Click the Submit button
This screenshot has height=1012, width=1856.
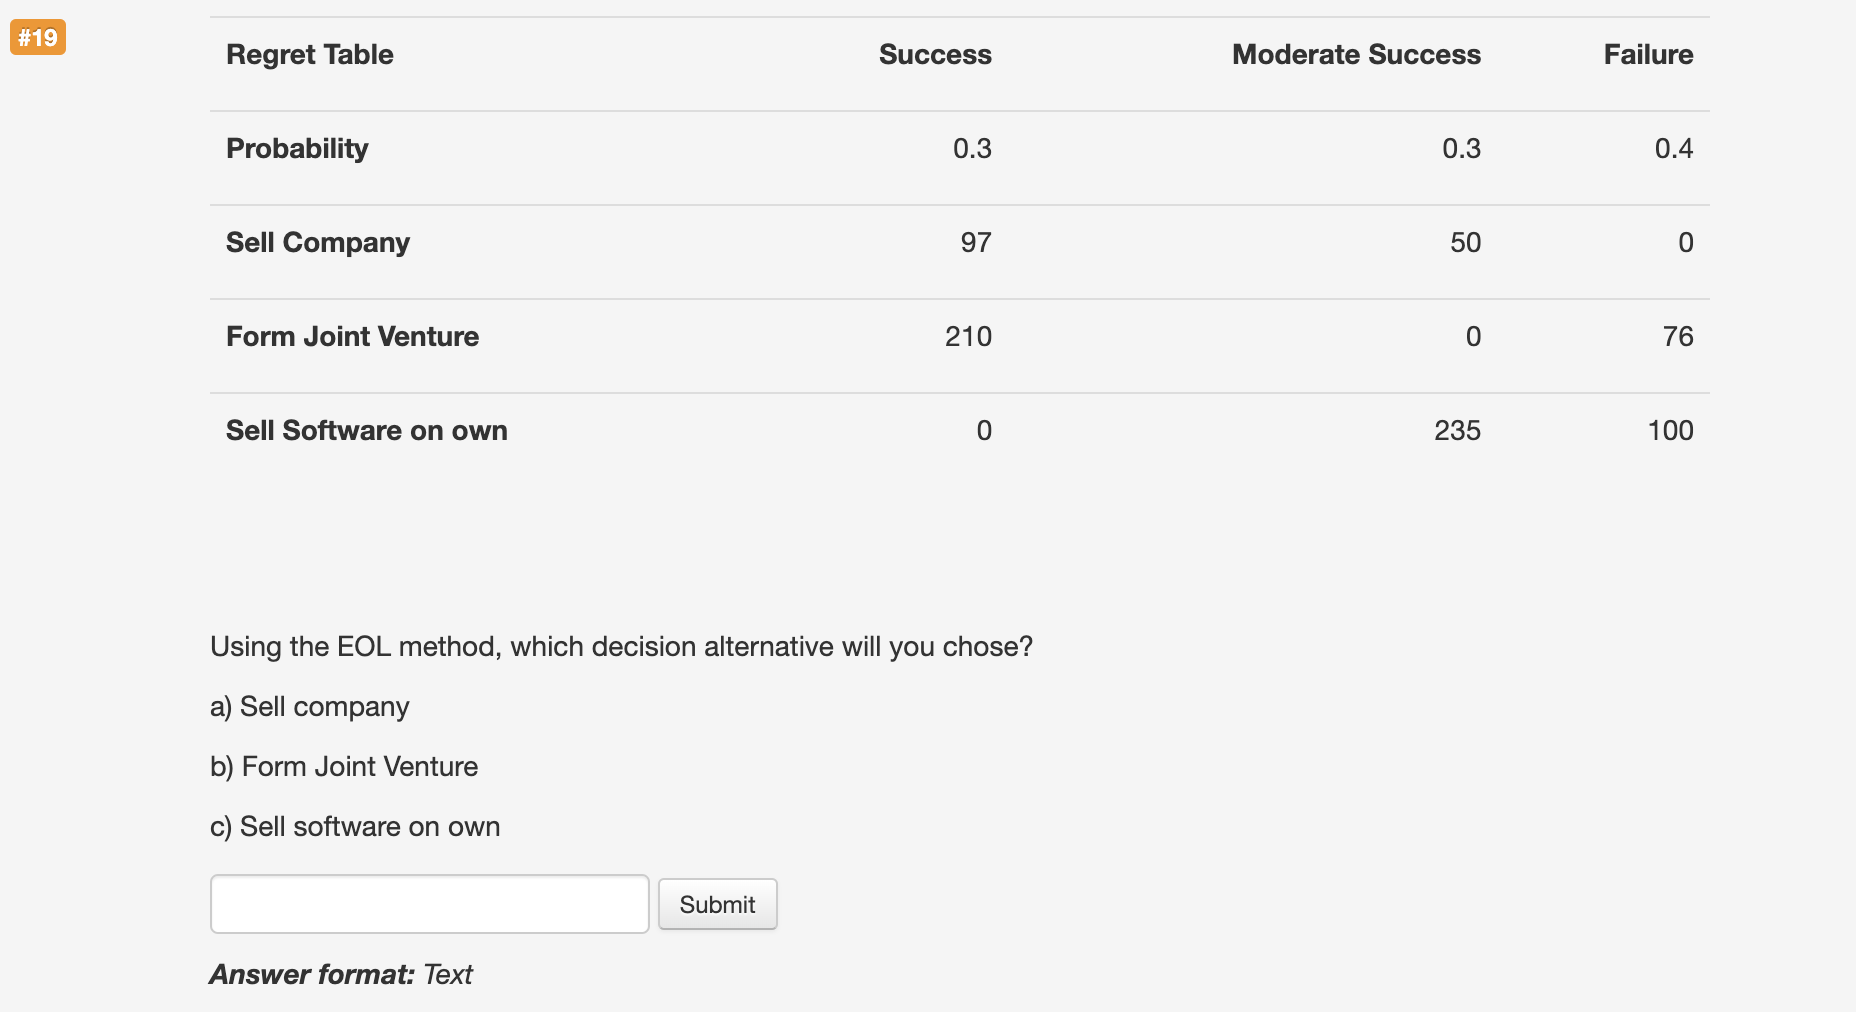pyautogui.click(x=717, y=904)
